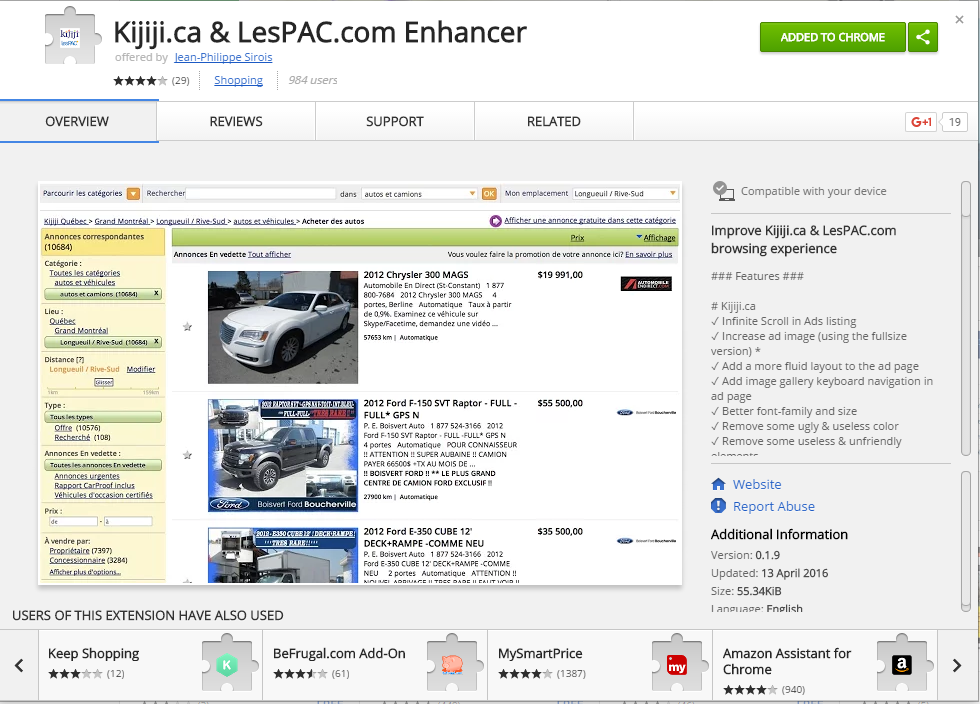Go to previous related extensions arrow
The width and height of the screenshot is (980, 704).
point(19,665)
